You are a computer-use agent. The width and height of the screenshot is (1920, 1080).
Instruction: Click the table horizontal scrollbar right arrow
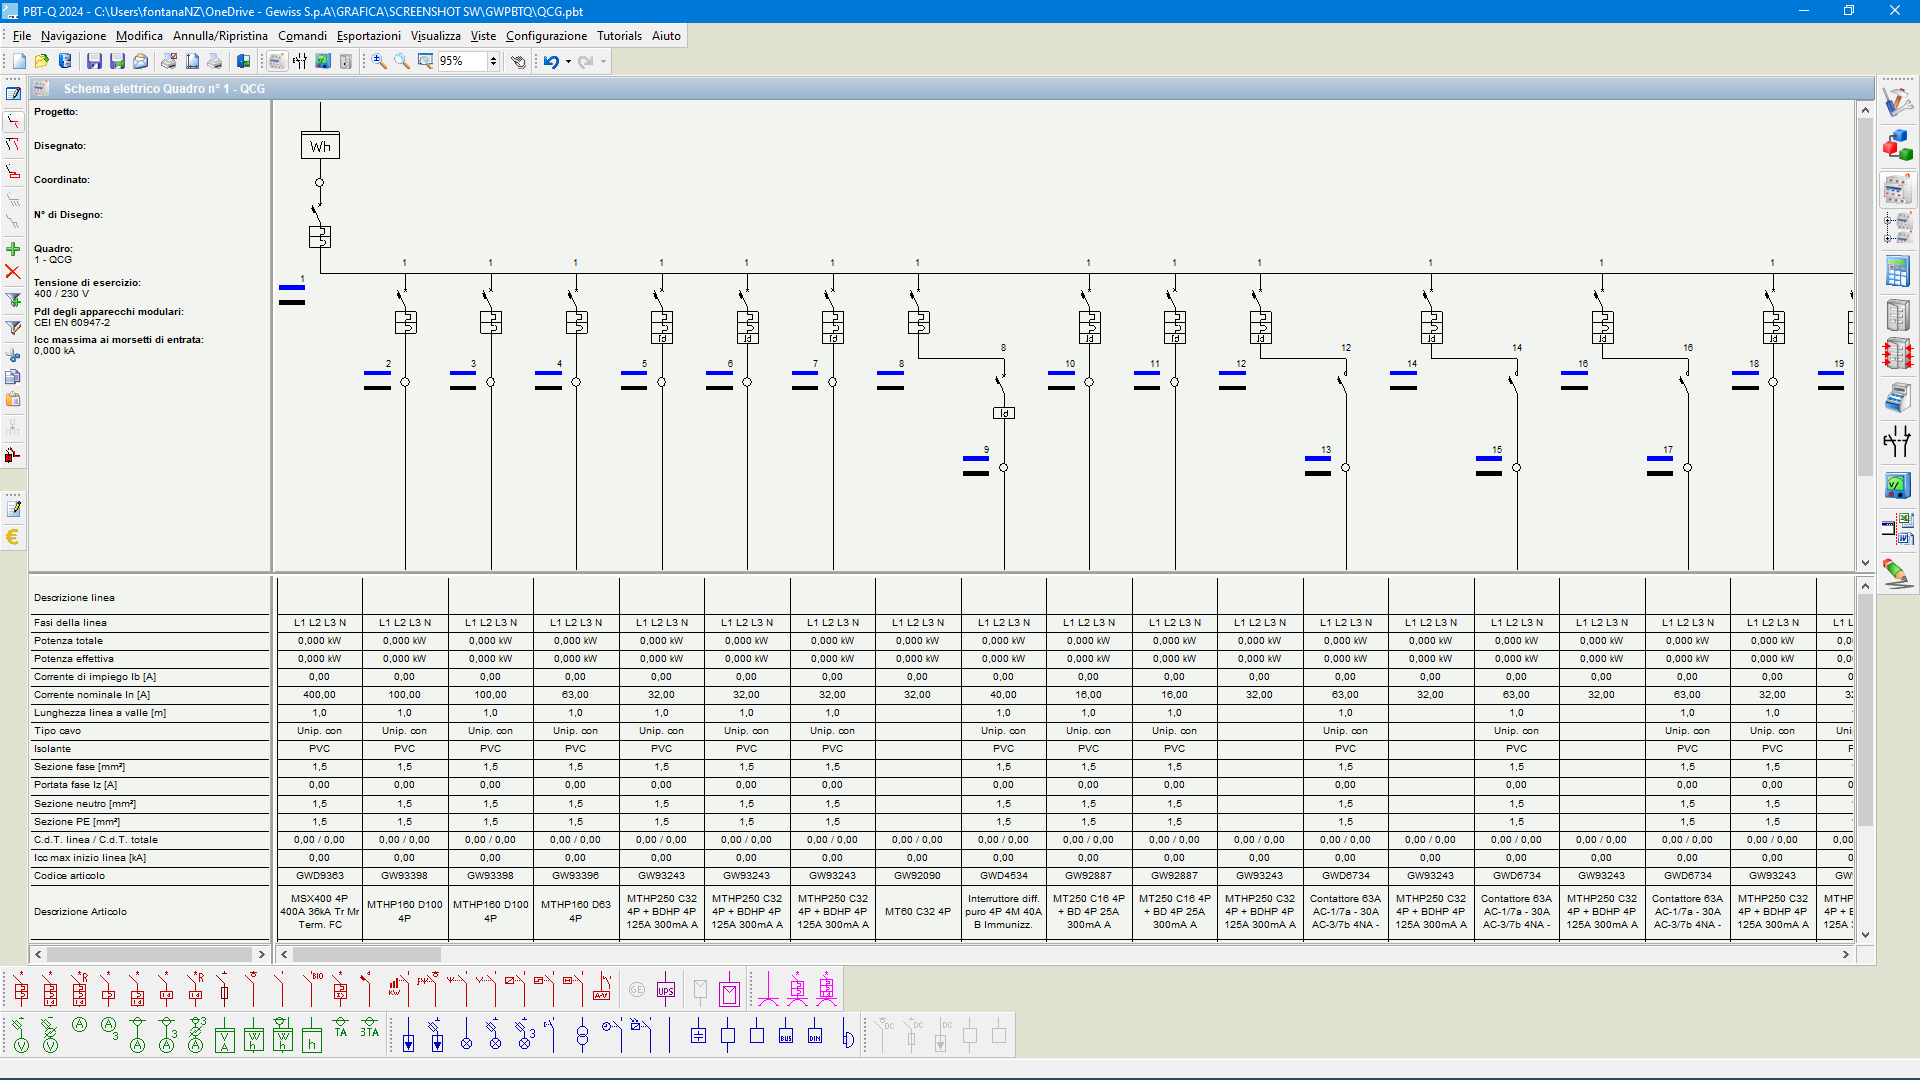click(x=1846, y=955)
